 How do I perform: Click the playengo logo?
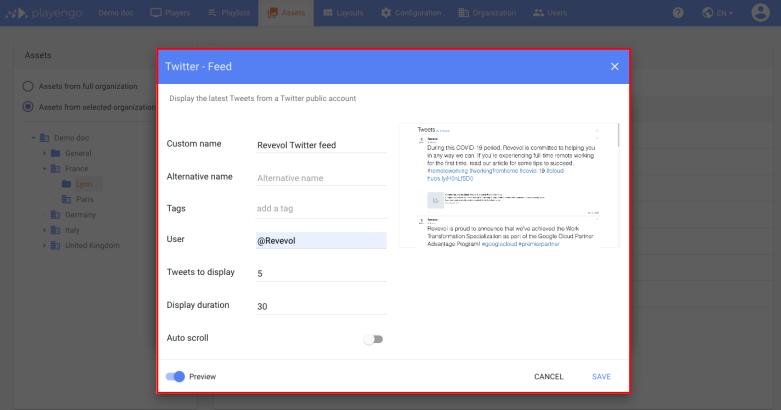coord(44,13)
